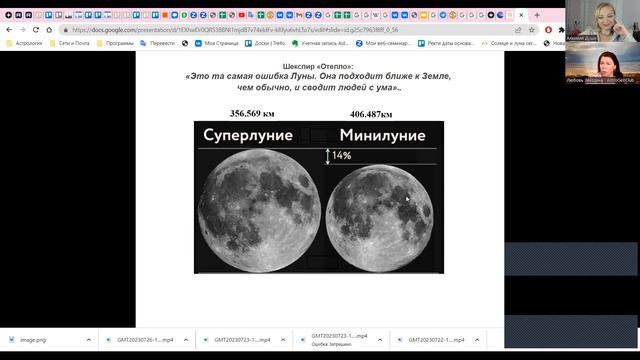Image resolution: width=640 pixels, height=360 pixels.
Task: Bookmark this page with the star
Action: click(x=531, y=30)
